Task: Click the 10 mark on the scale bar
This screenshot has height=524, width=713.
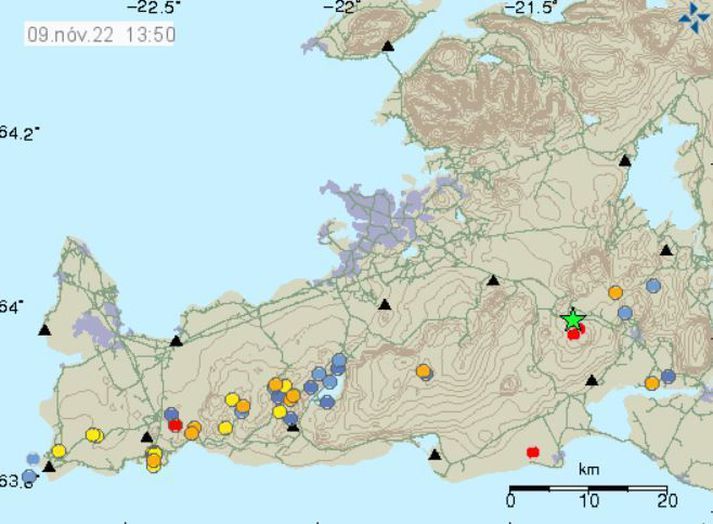Action: pyautogui.click(x=588, y=501)
